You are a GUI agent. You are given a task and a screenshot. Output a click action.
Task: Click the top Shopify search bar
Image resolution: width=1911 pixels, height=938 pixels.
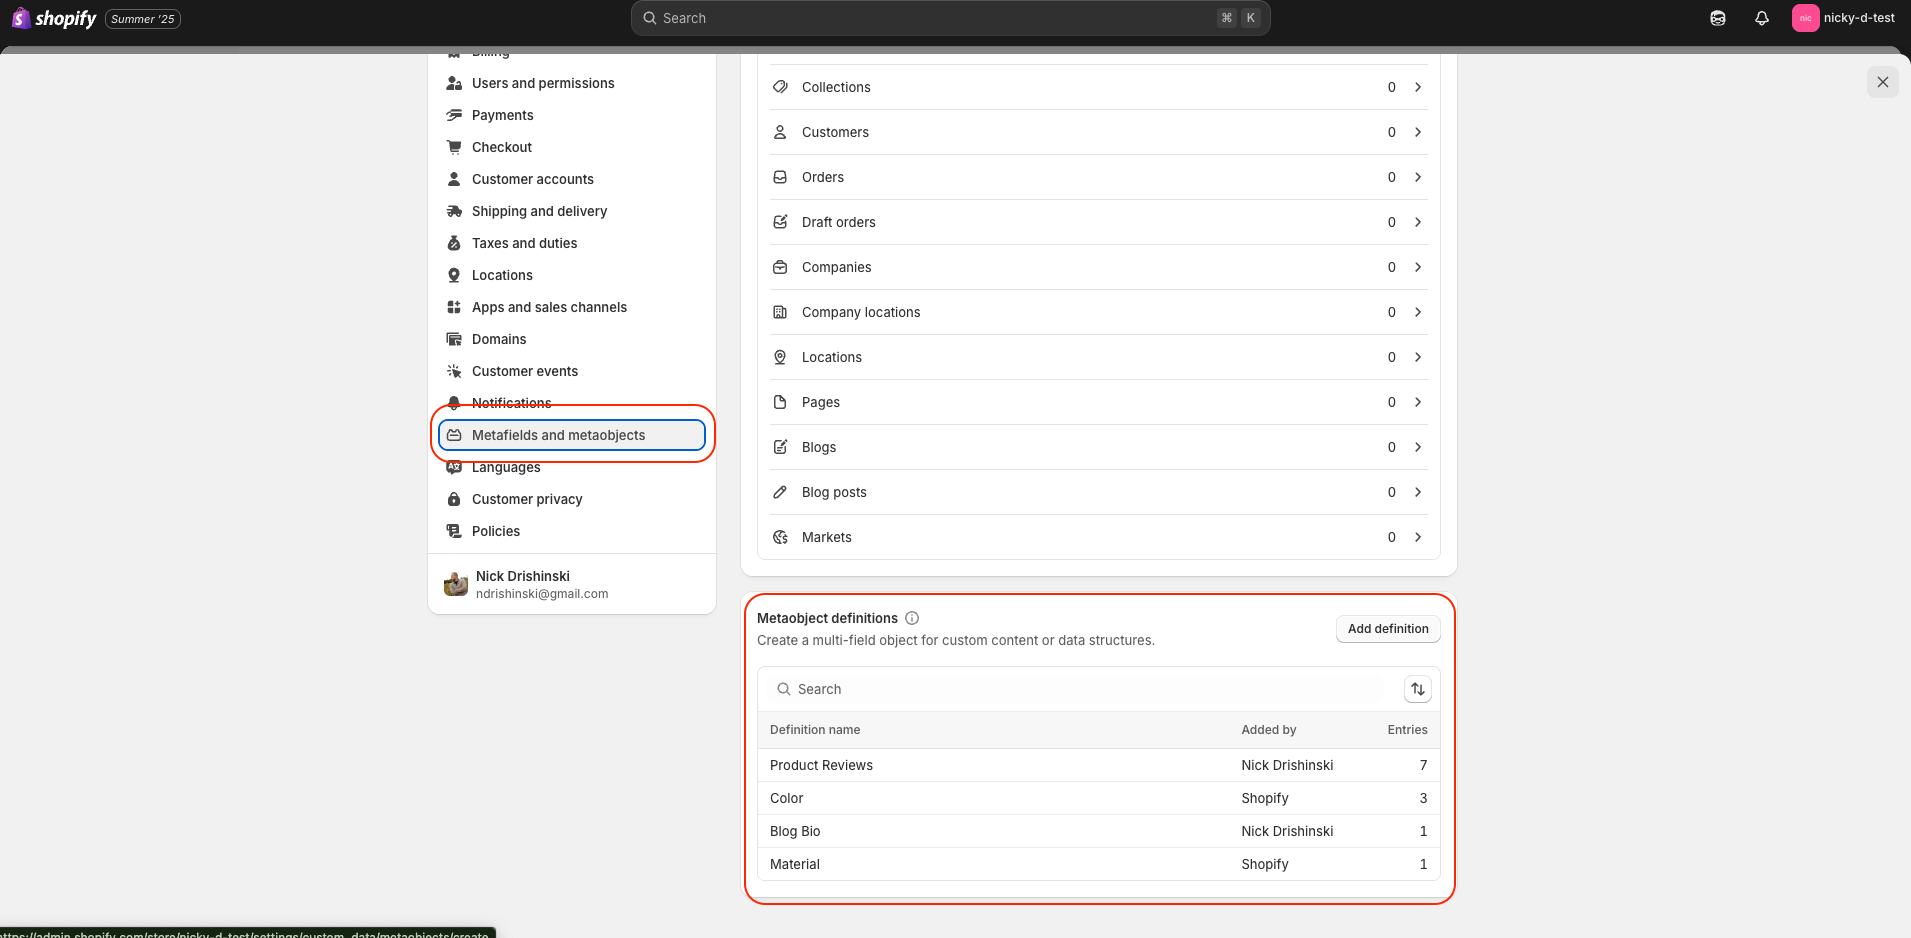click(x=950, y=18)
